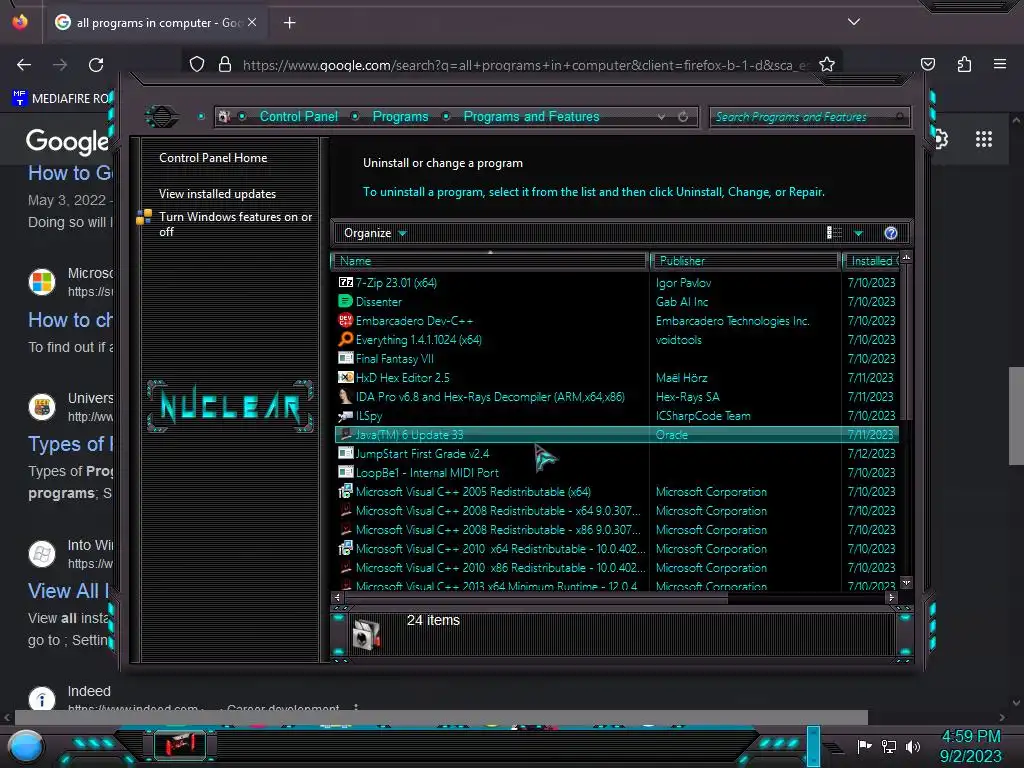
Task: Click the voidtools publisher cell
Action: pyautogui.click(x=679, y=340)
